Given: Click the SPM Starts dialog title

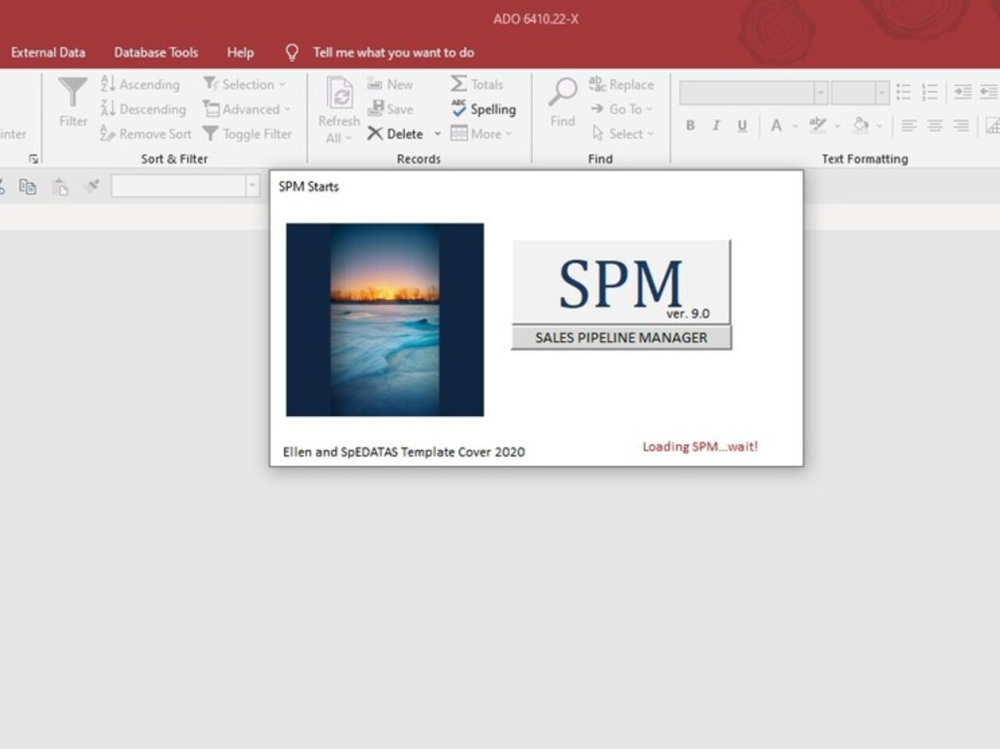Looking at the screenshot, I should [309, 186].
